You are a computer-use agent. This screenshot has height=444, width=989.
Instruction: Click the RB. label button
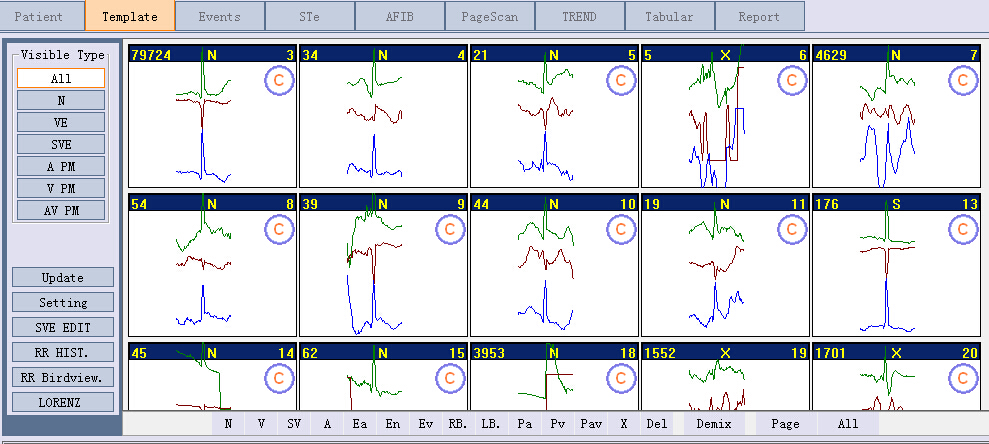coord(458,424)
